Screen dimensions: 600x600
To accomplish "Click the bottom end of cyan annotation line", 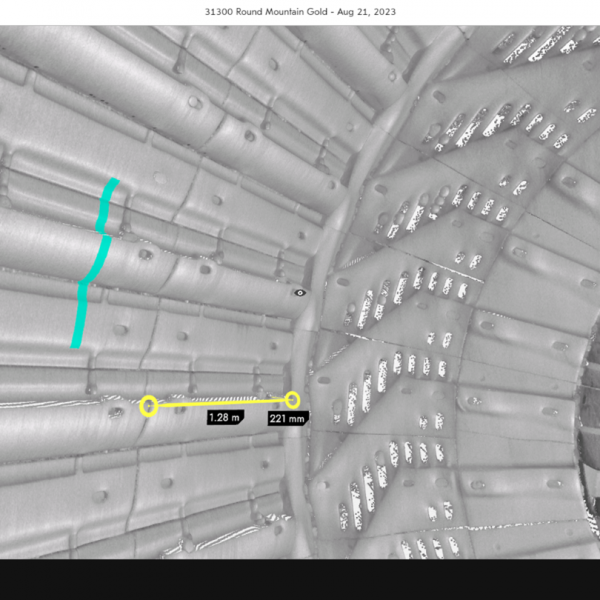I will point(75,345).
